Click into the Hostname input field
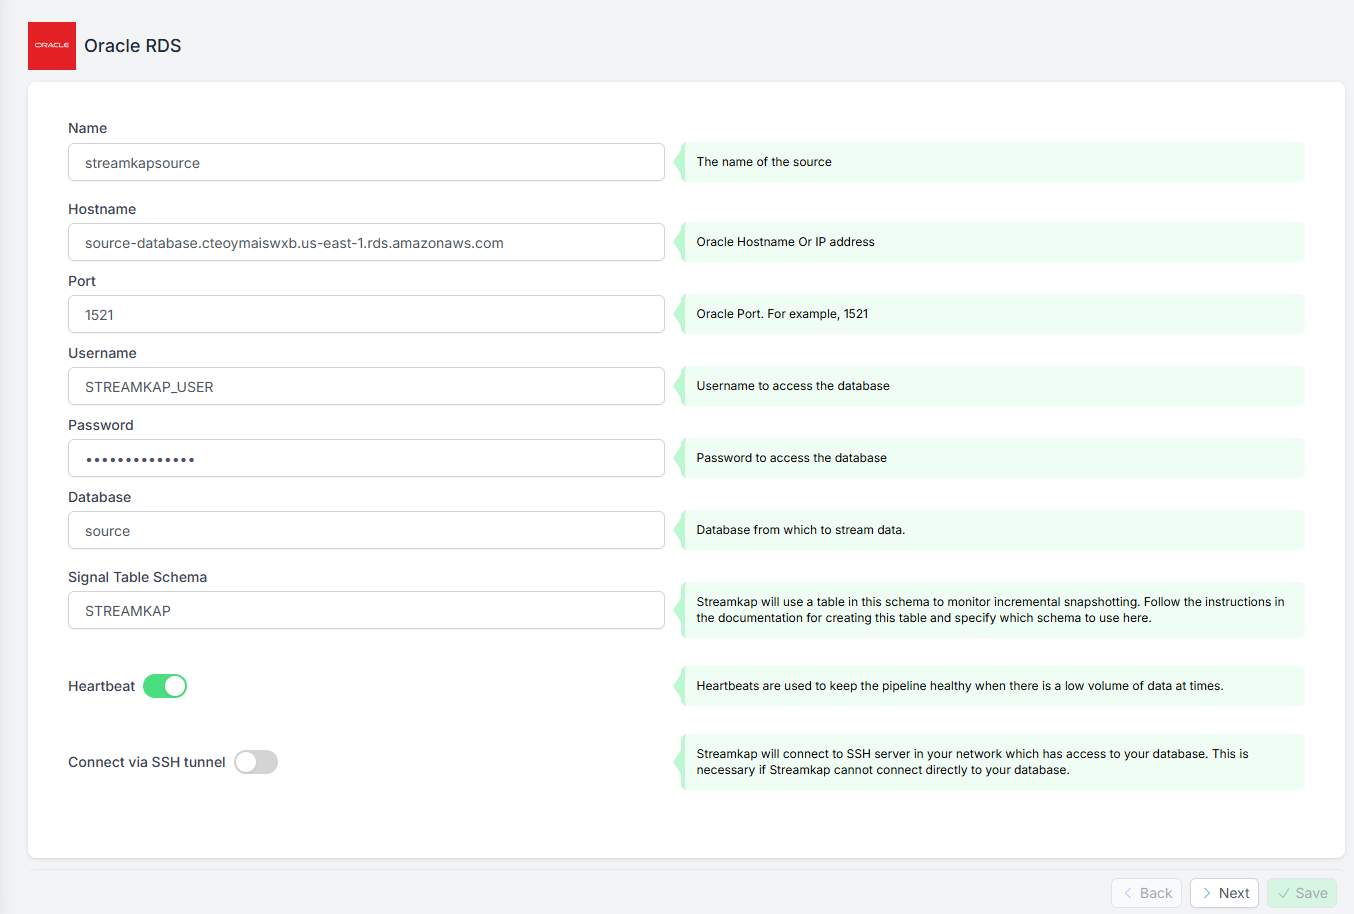1354x914 pixels. (366, 242)
